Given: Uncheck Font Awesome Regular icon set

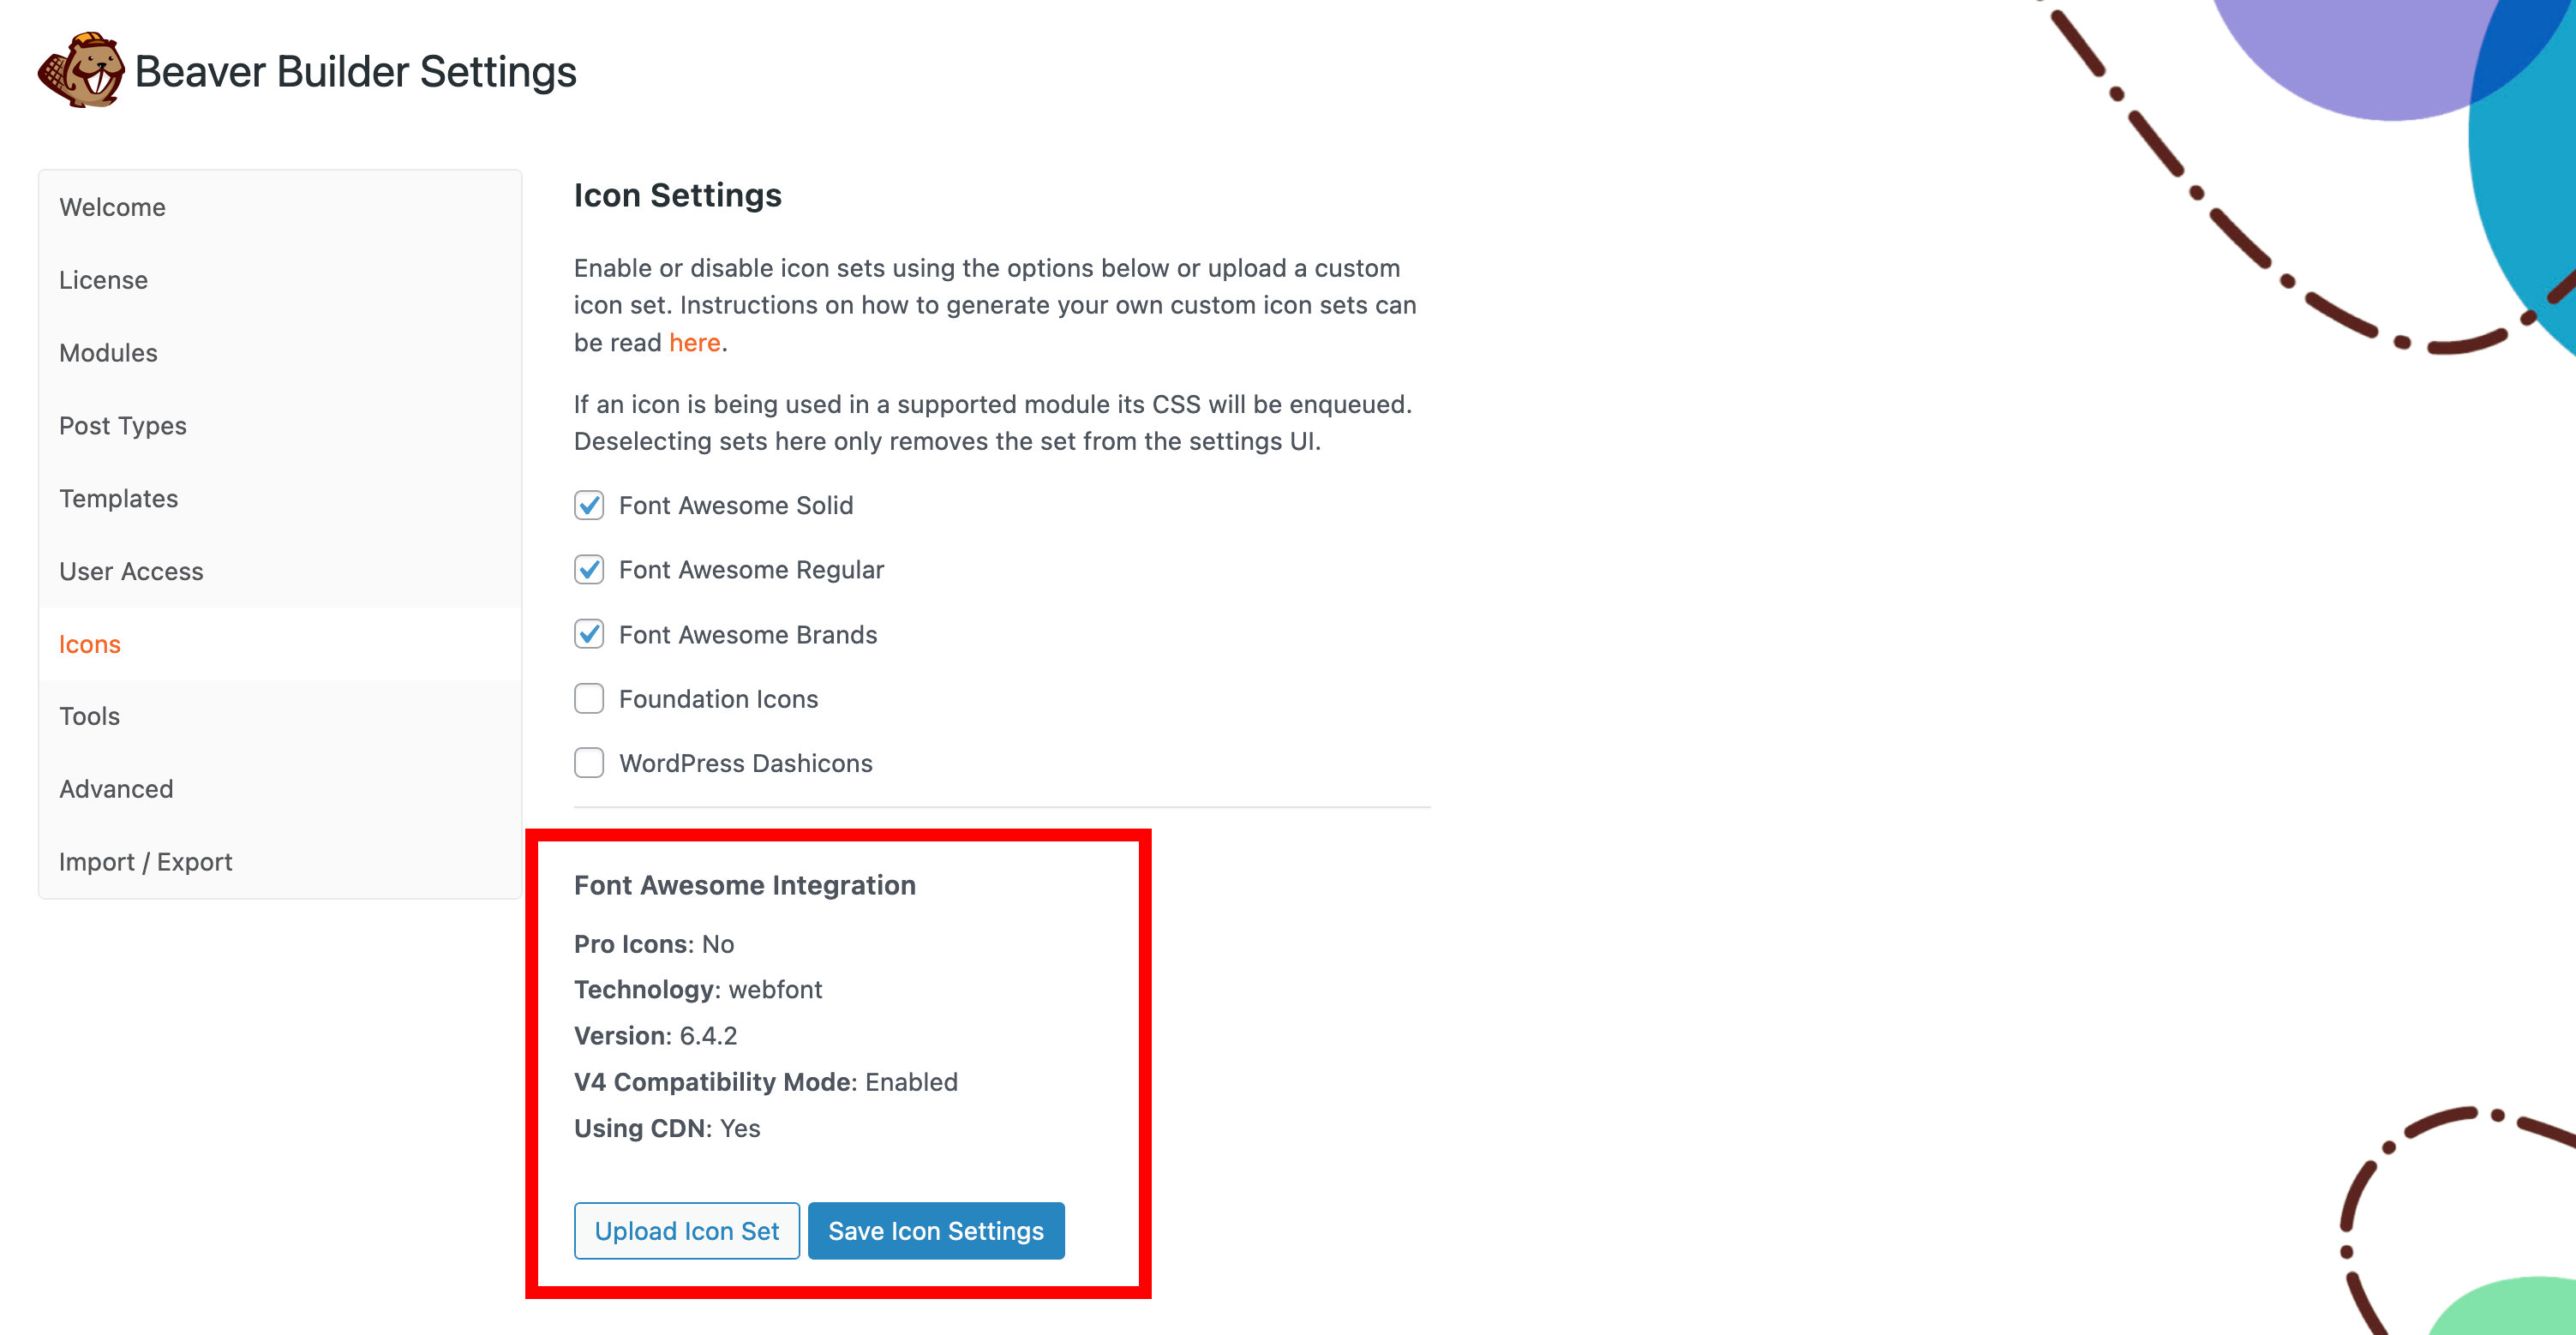Looking at the screenshot, I should [589, 569].
